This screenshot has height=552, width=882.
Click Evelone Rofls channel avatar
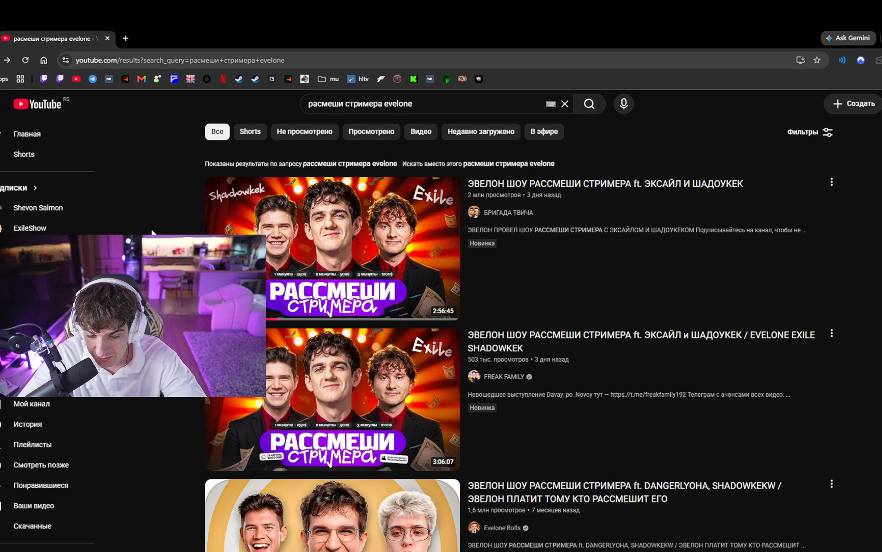[x=474, y=528]
